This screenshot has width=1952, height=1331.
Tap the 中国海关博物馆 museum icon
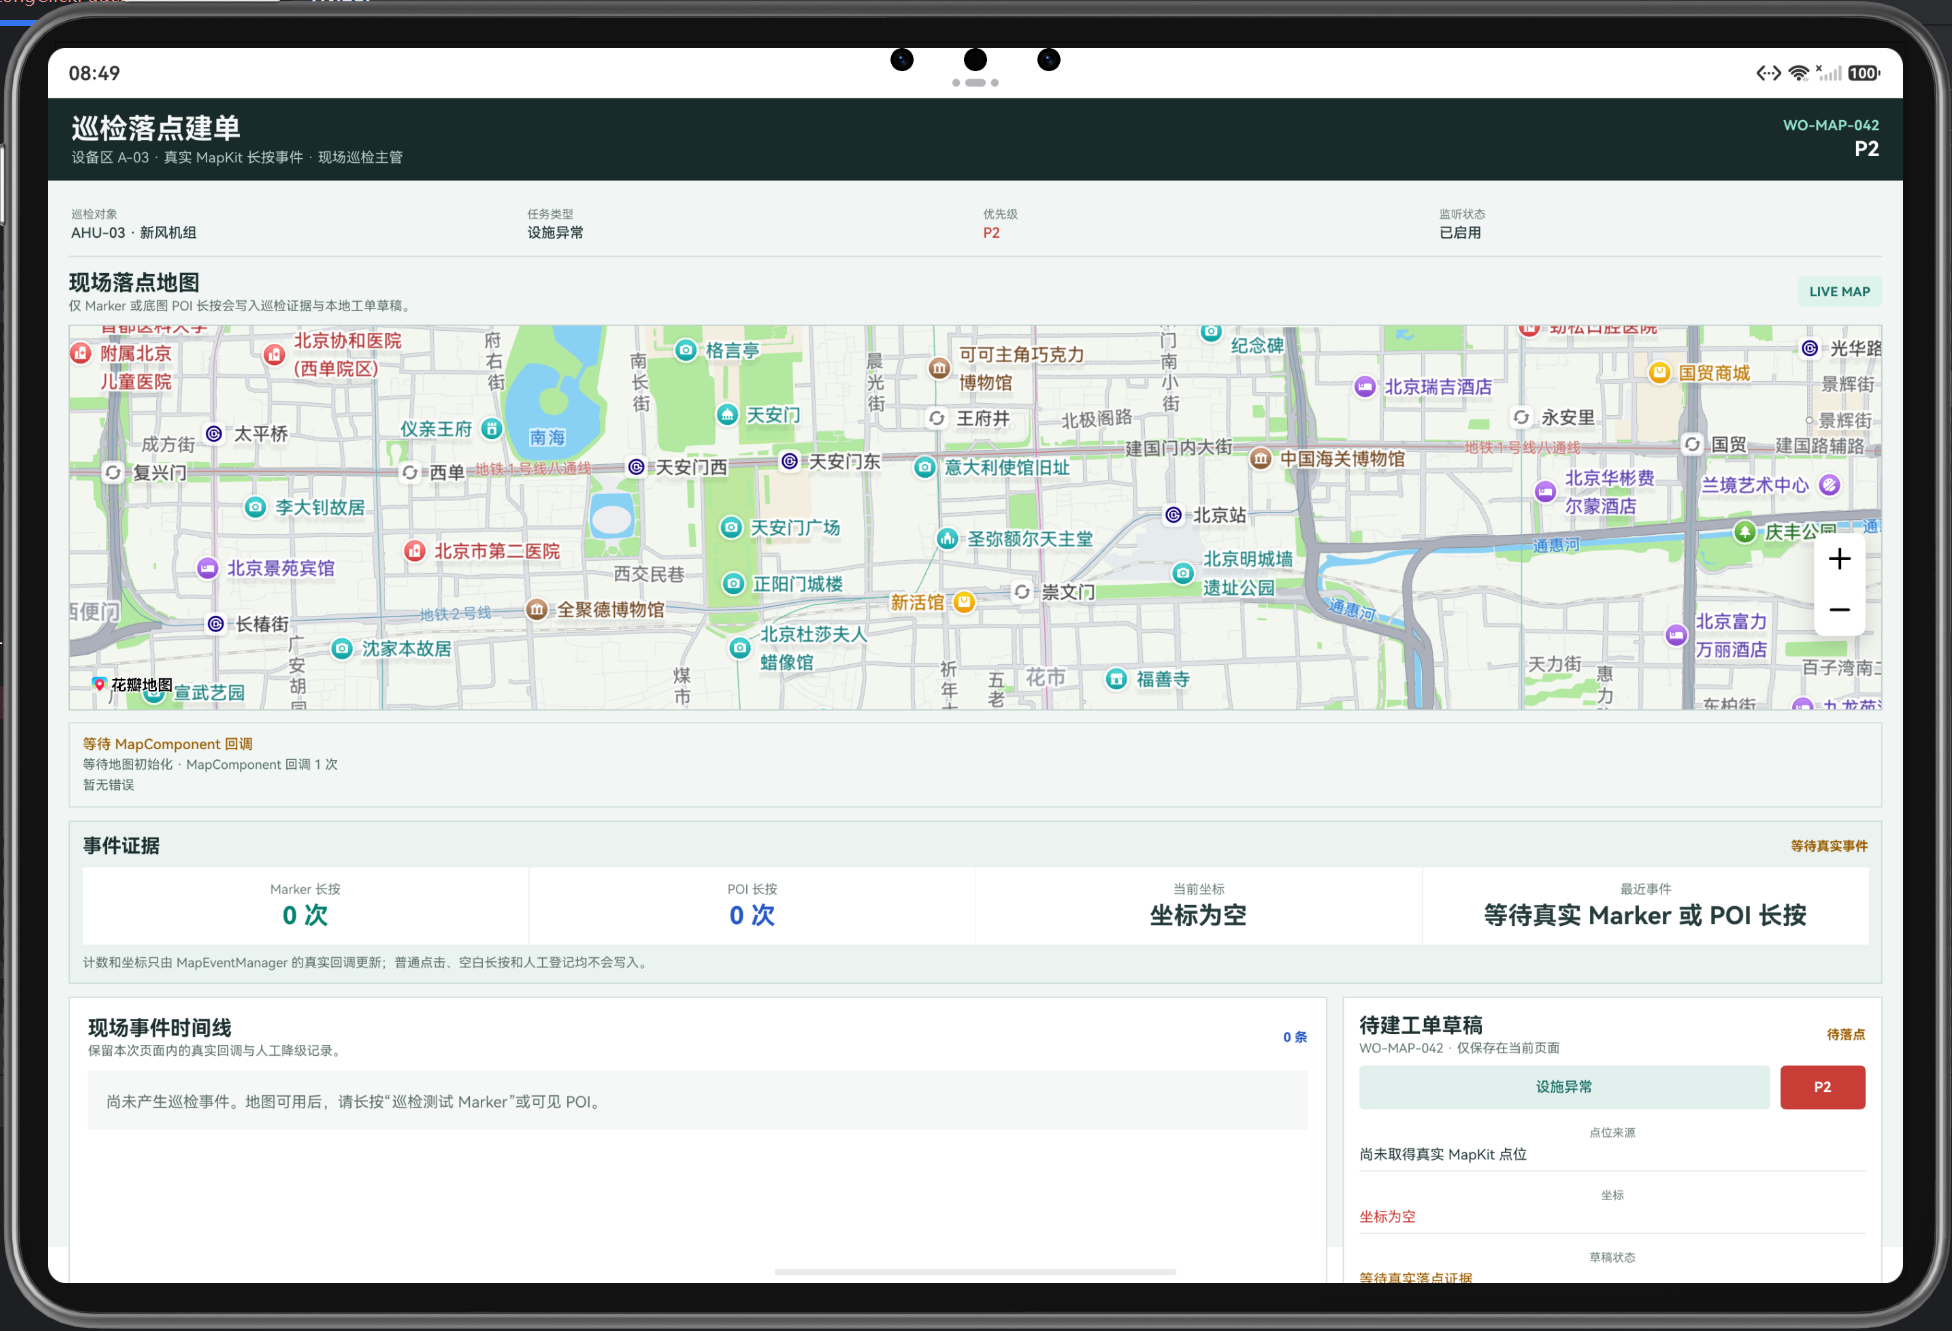point(1261,459)
